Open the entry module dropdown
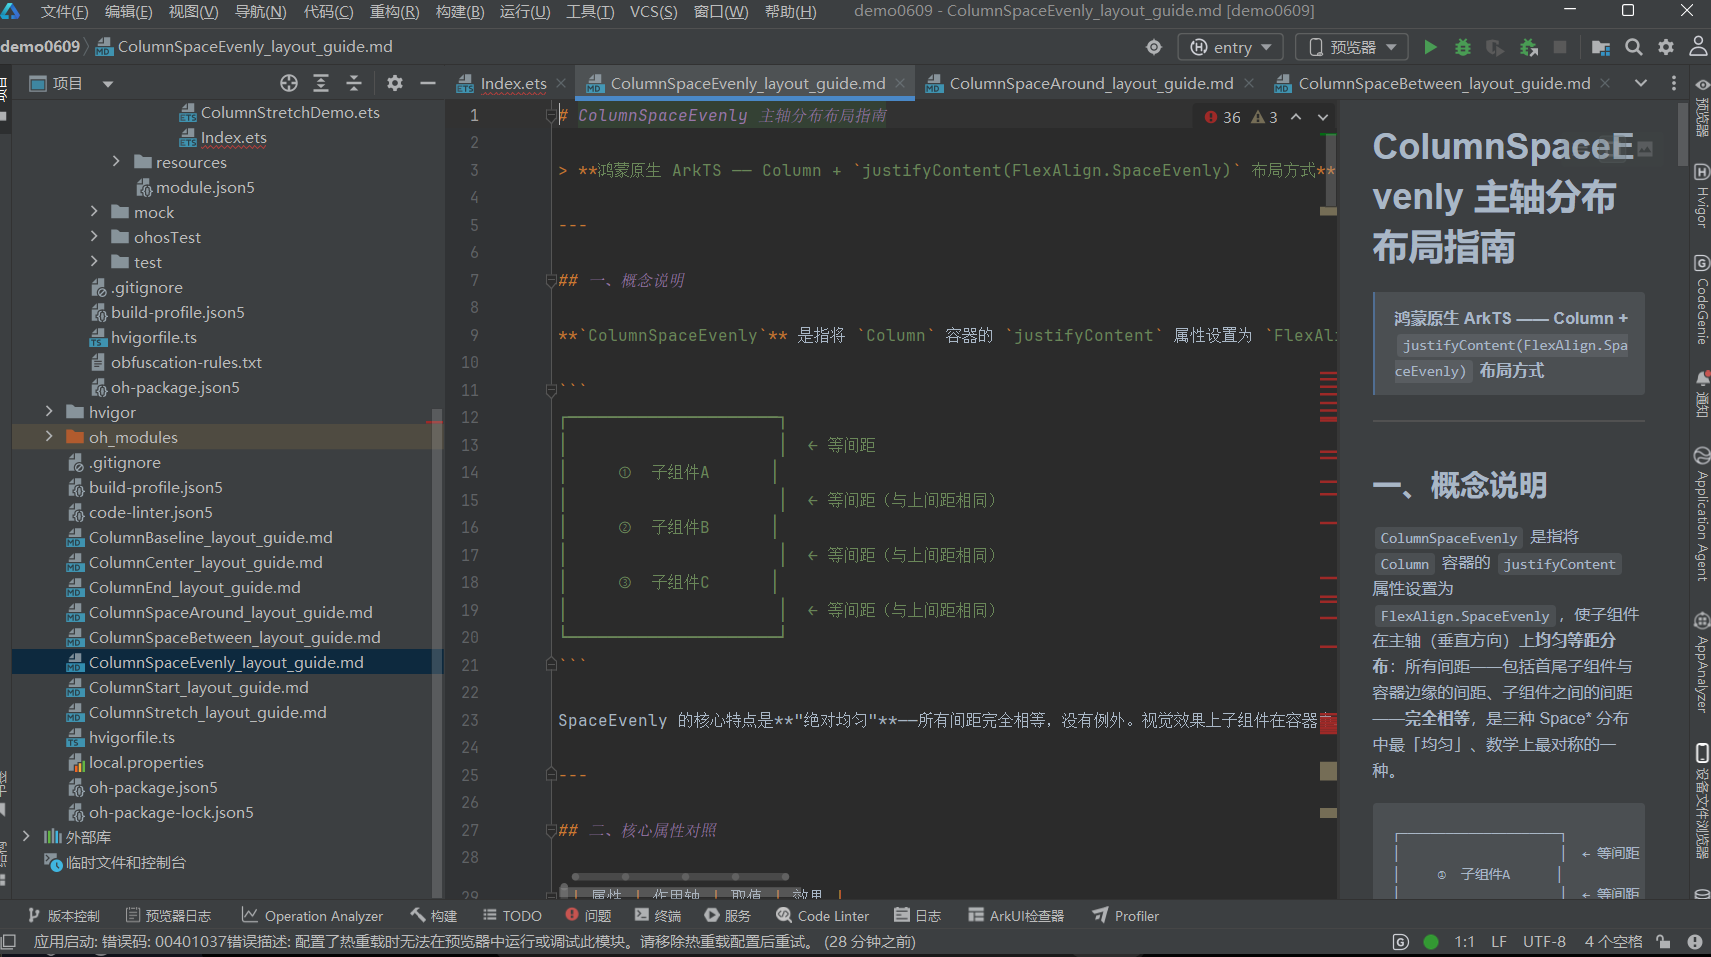Image resolution: width=1711 pixels, height=957 pixels. 1231,47
